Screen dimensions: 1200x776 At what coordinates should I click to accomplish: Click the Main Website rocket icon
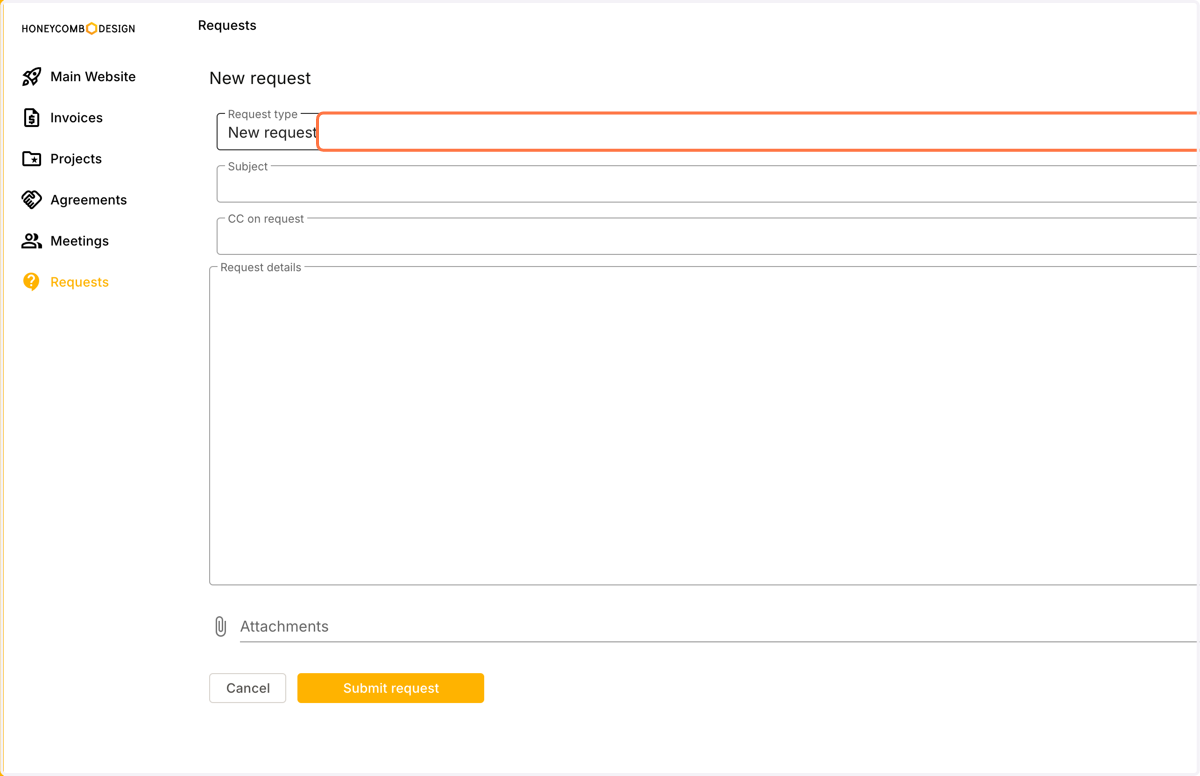[x=32, y=77]
